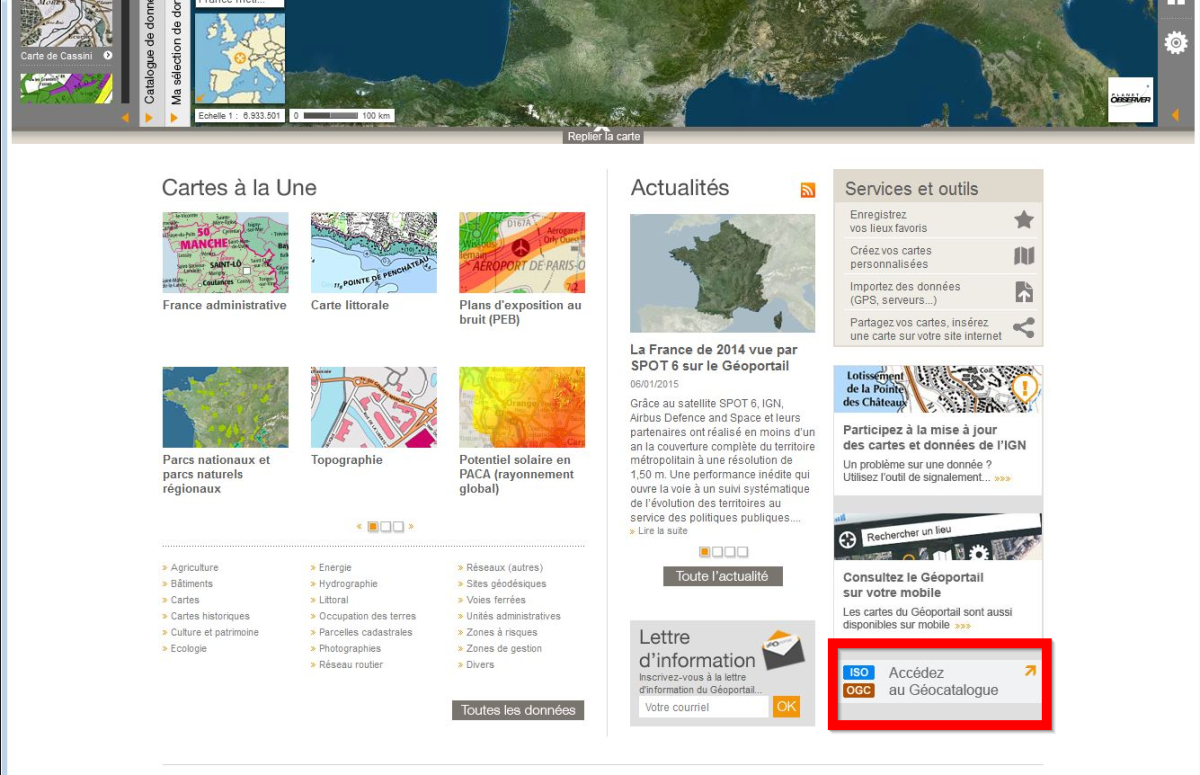Select third Actualités slide dot
1200x775 pixels.
730,551
